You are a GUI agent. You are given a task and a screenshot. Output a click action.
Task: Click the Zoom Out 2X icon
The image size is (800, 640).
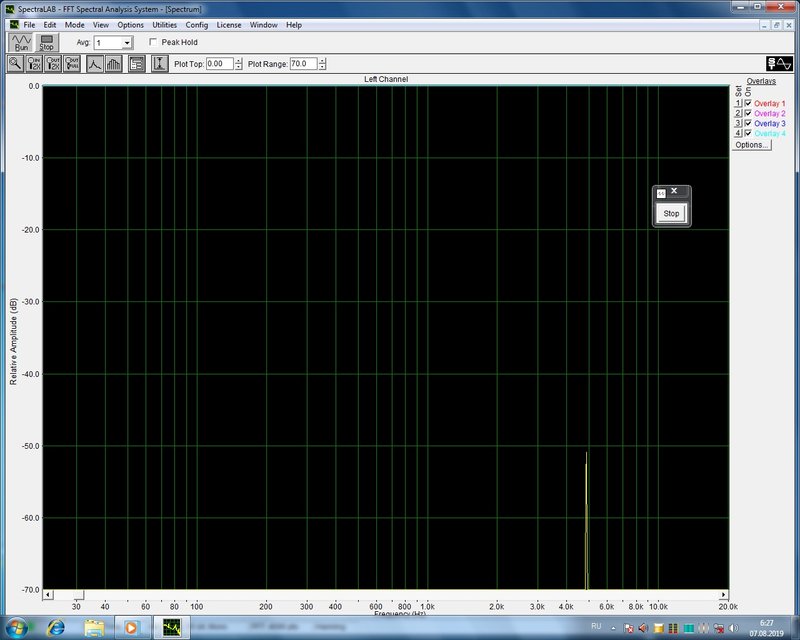point(53,64)
